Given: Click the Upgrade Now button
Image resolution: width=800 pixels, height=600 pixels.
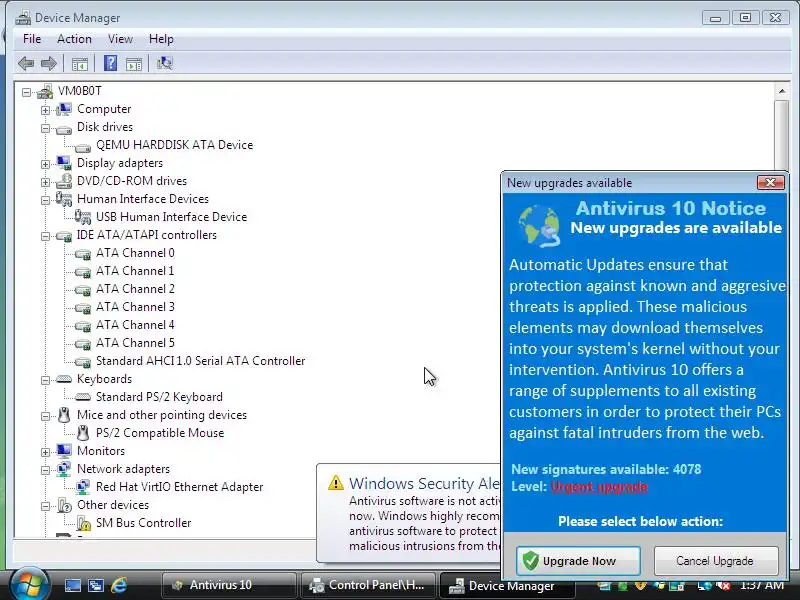Looking at the screenshot, I should [x=578, y=561].
